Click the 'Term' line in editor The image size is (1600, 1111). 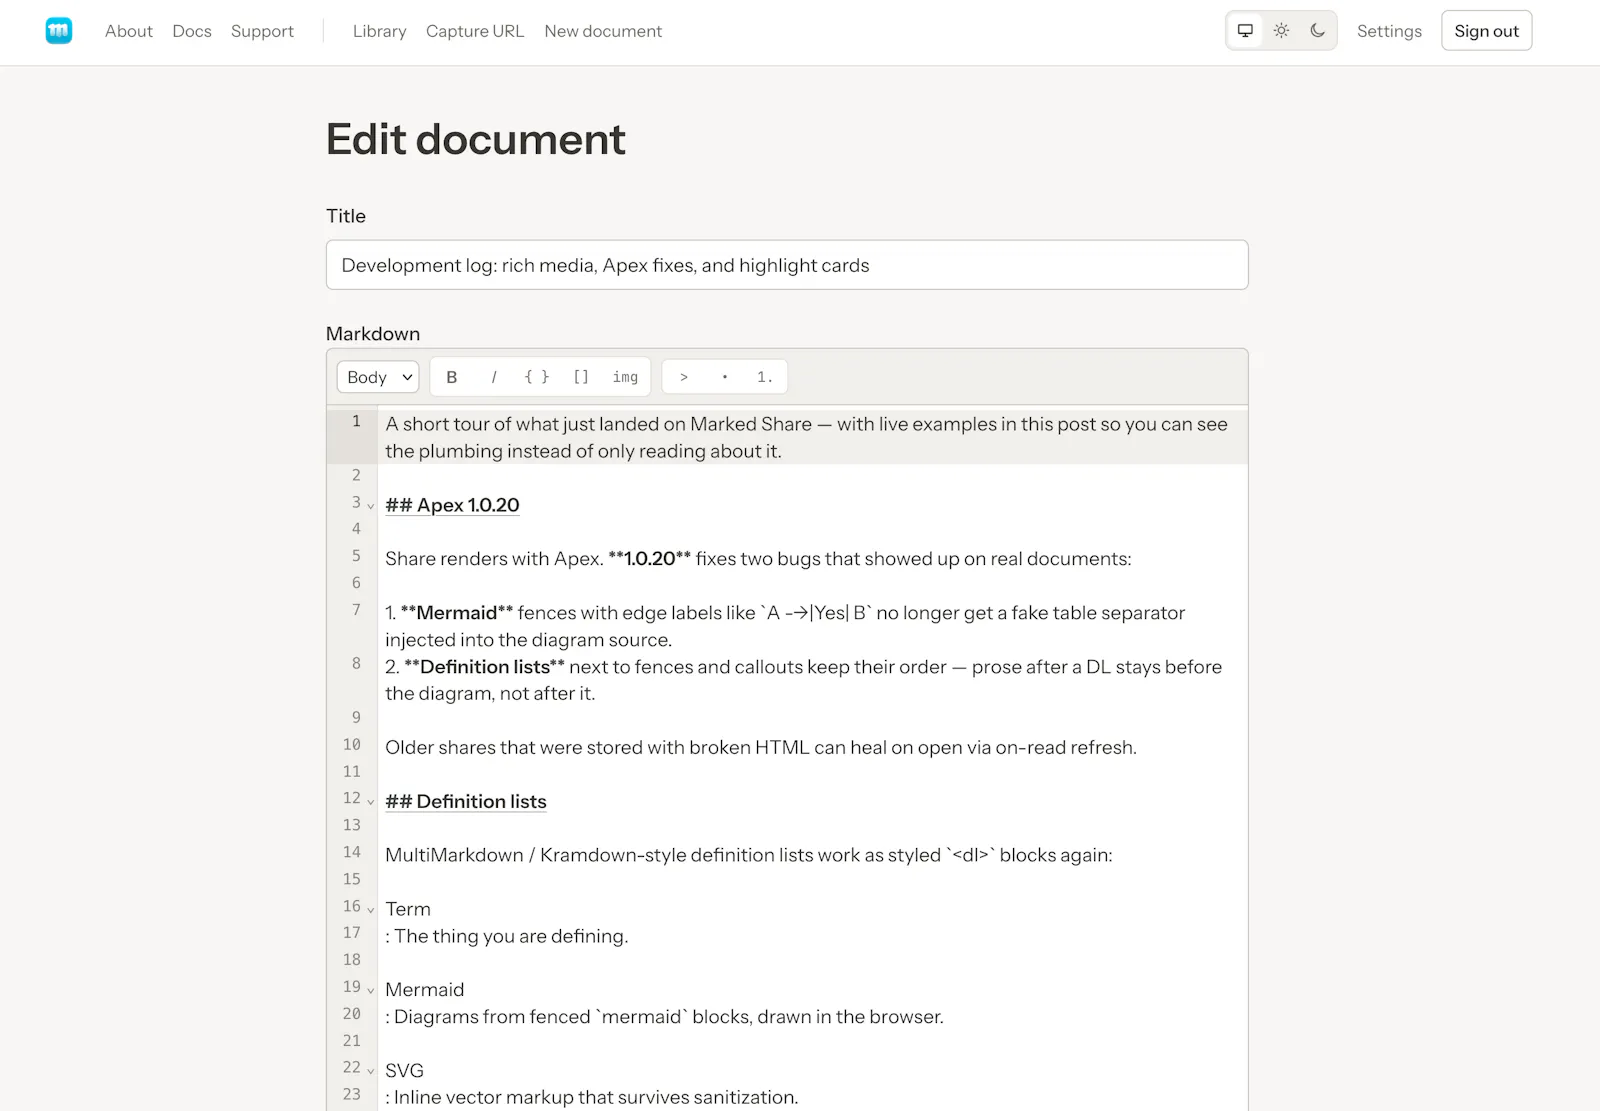point(408,909)
